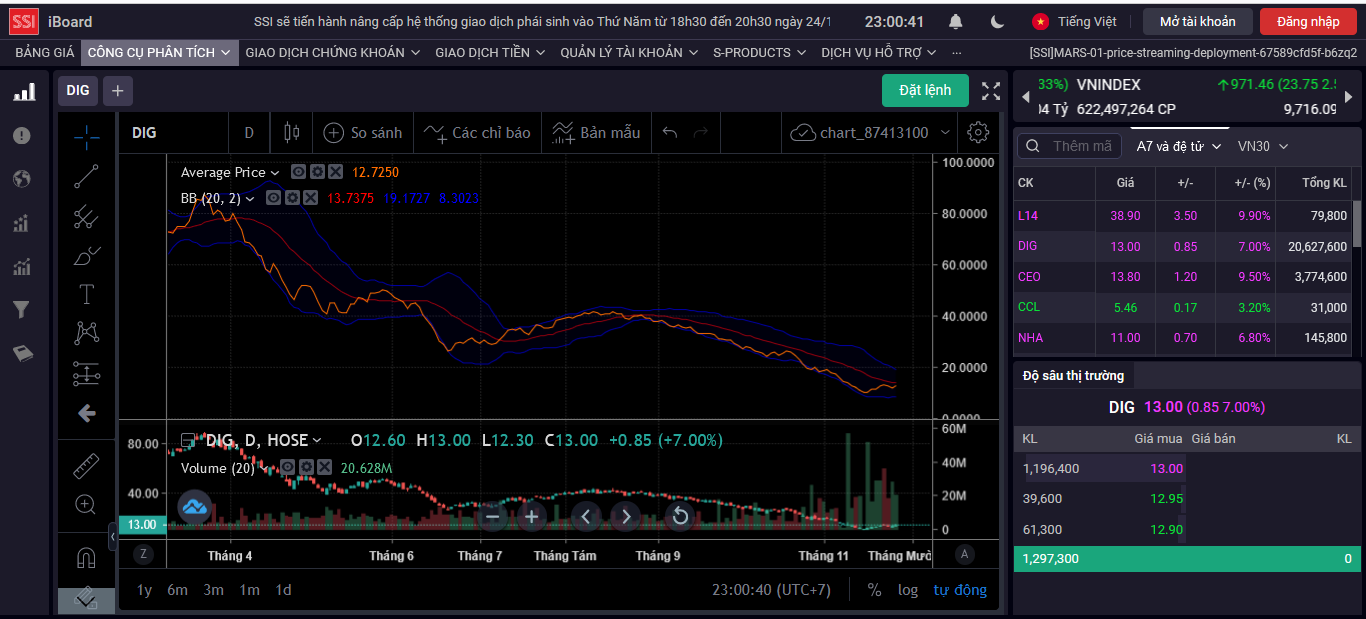
Task: Open the VN30 list dropdown
Action: [x=1263, y=146]
